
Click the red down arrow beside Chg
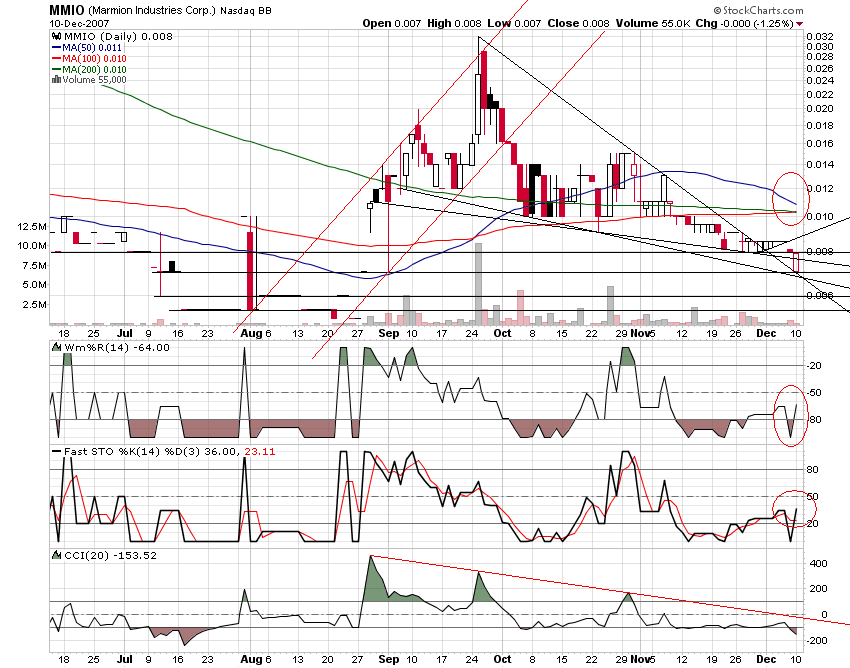coord(800,24)
